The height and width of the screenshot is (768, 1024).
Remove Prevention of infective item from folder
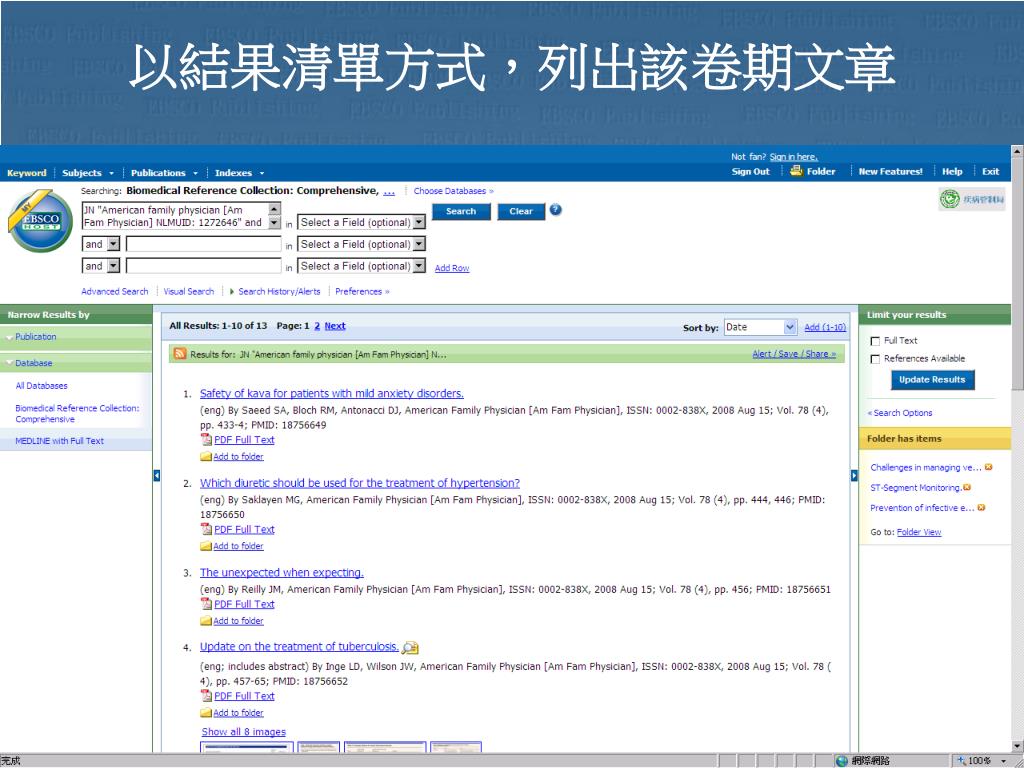[x=981, y=507]
